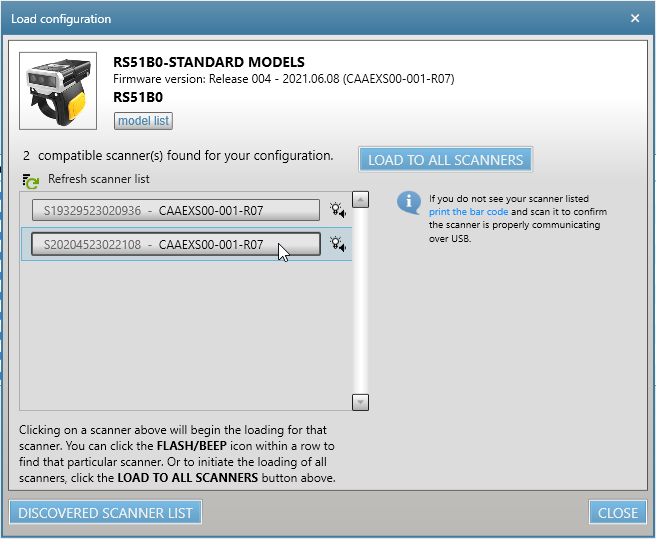656x539 pixels.
Task: Click the CLOSE button at the bottom
Action: 617,512
